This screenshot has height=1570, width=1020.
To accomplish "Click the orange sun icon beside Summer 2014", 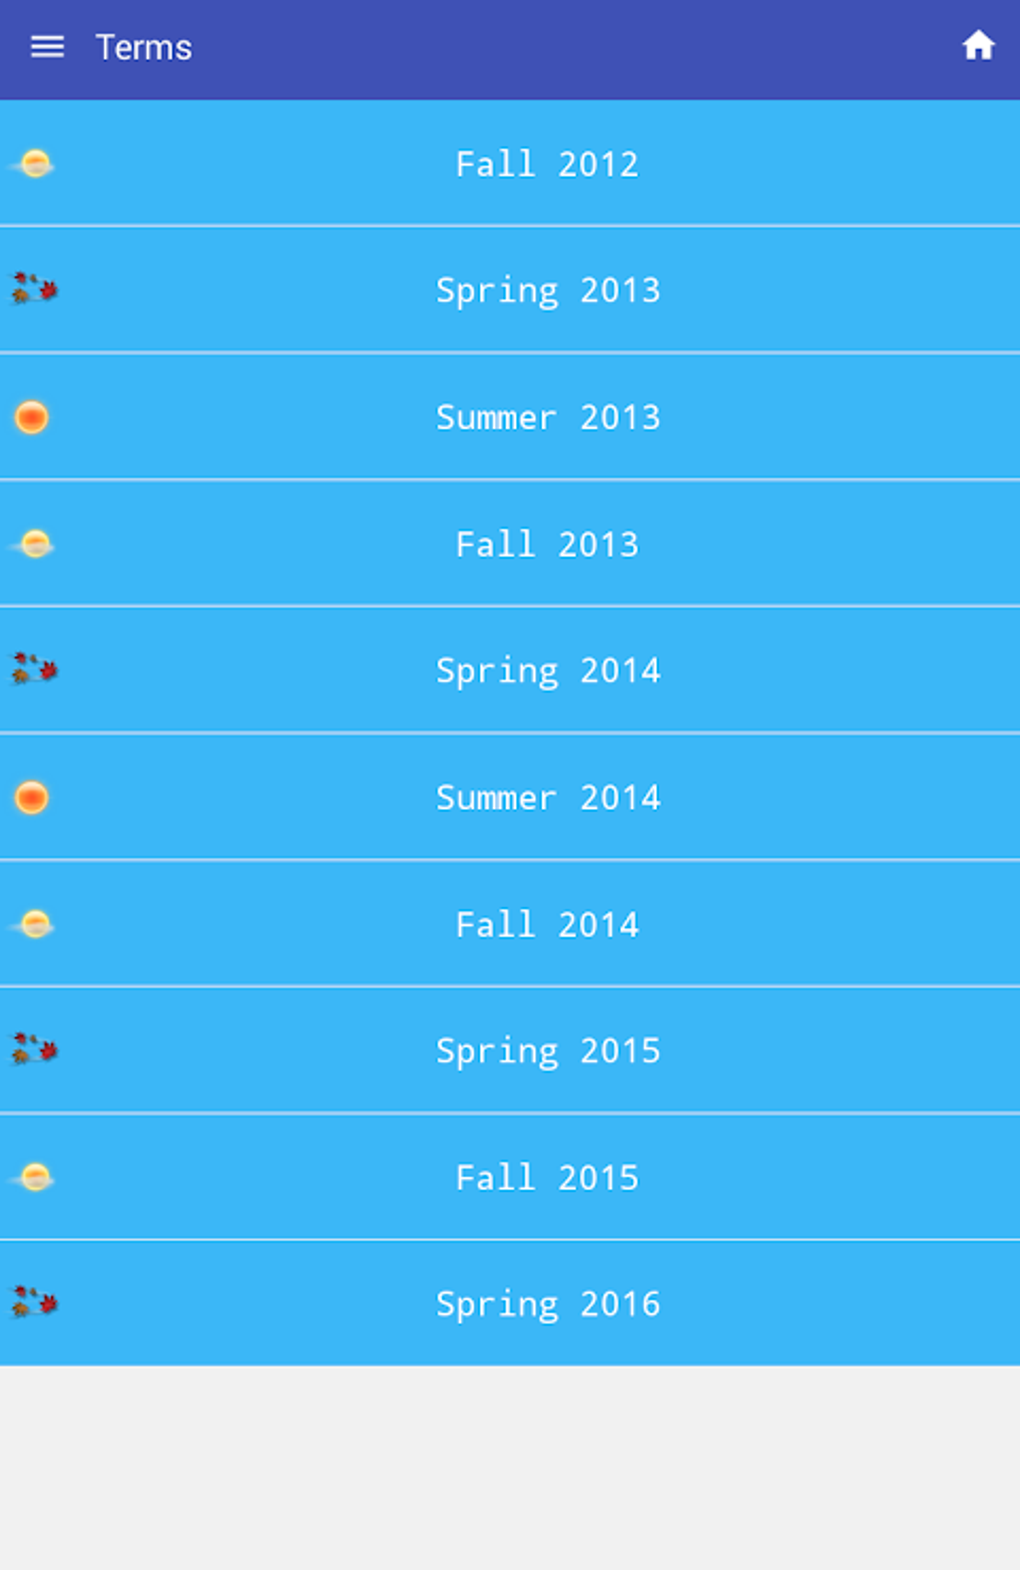I will click(32, 797).
